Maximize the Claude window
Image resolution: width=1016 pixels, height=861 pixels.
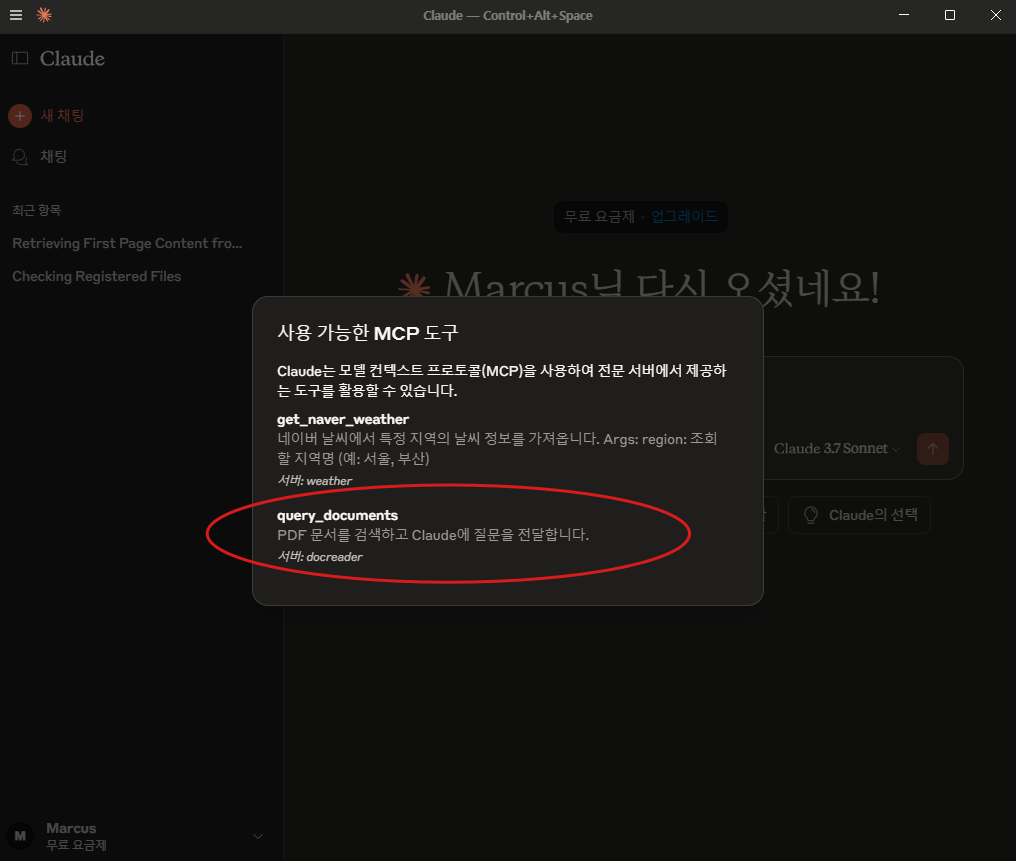tap(949, 15)
